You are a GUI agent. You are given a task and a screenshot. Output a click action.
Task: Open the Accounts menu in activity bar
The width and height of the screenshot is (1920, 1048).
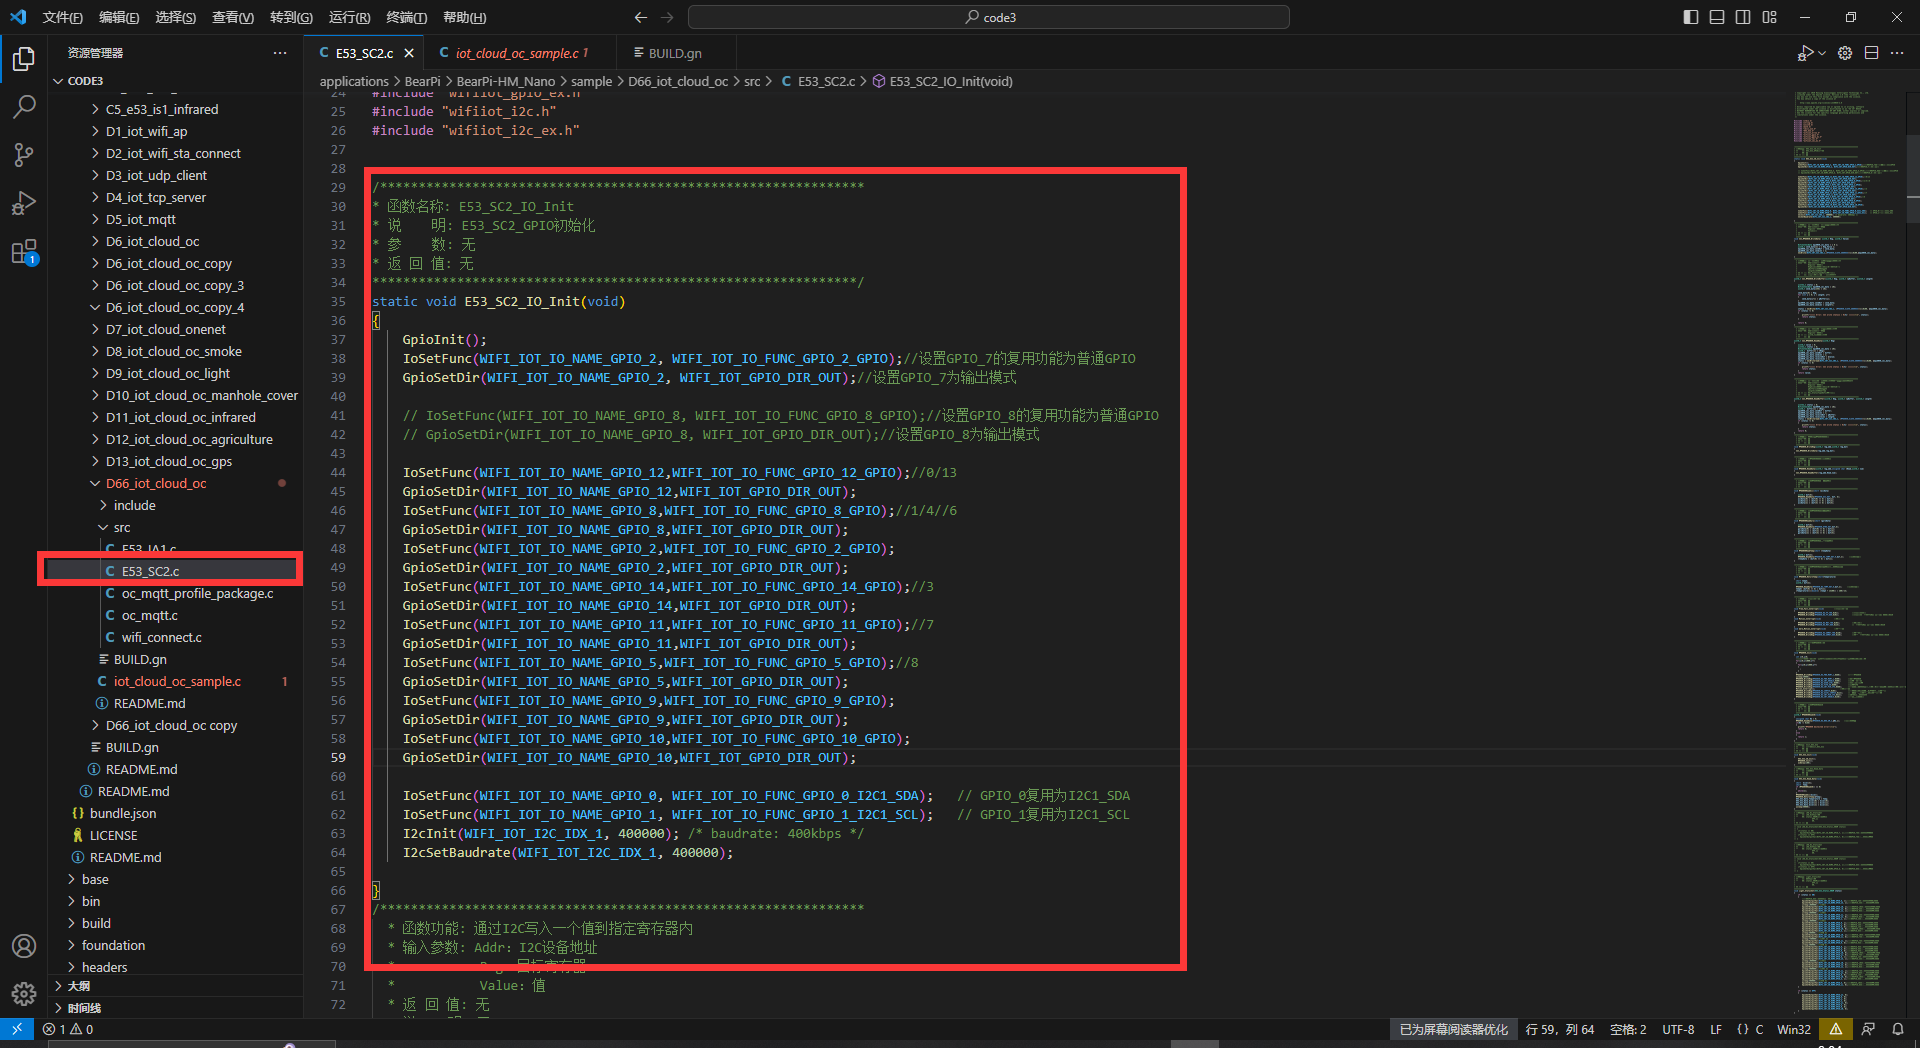point(24,946)
